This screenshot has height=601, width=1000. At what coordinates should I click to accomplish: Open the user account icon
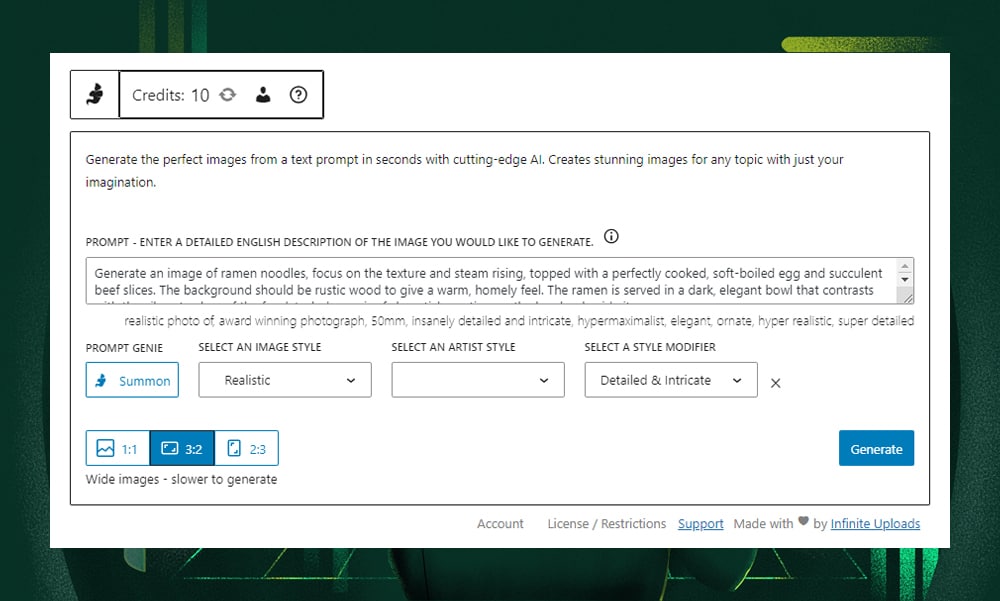click(x=263, y=95)
